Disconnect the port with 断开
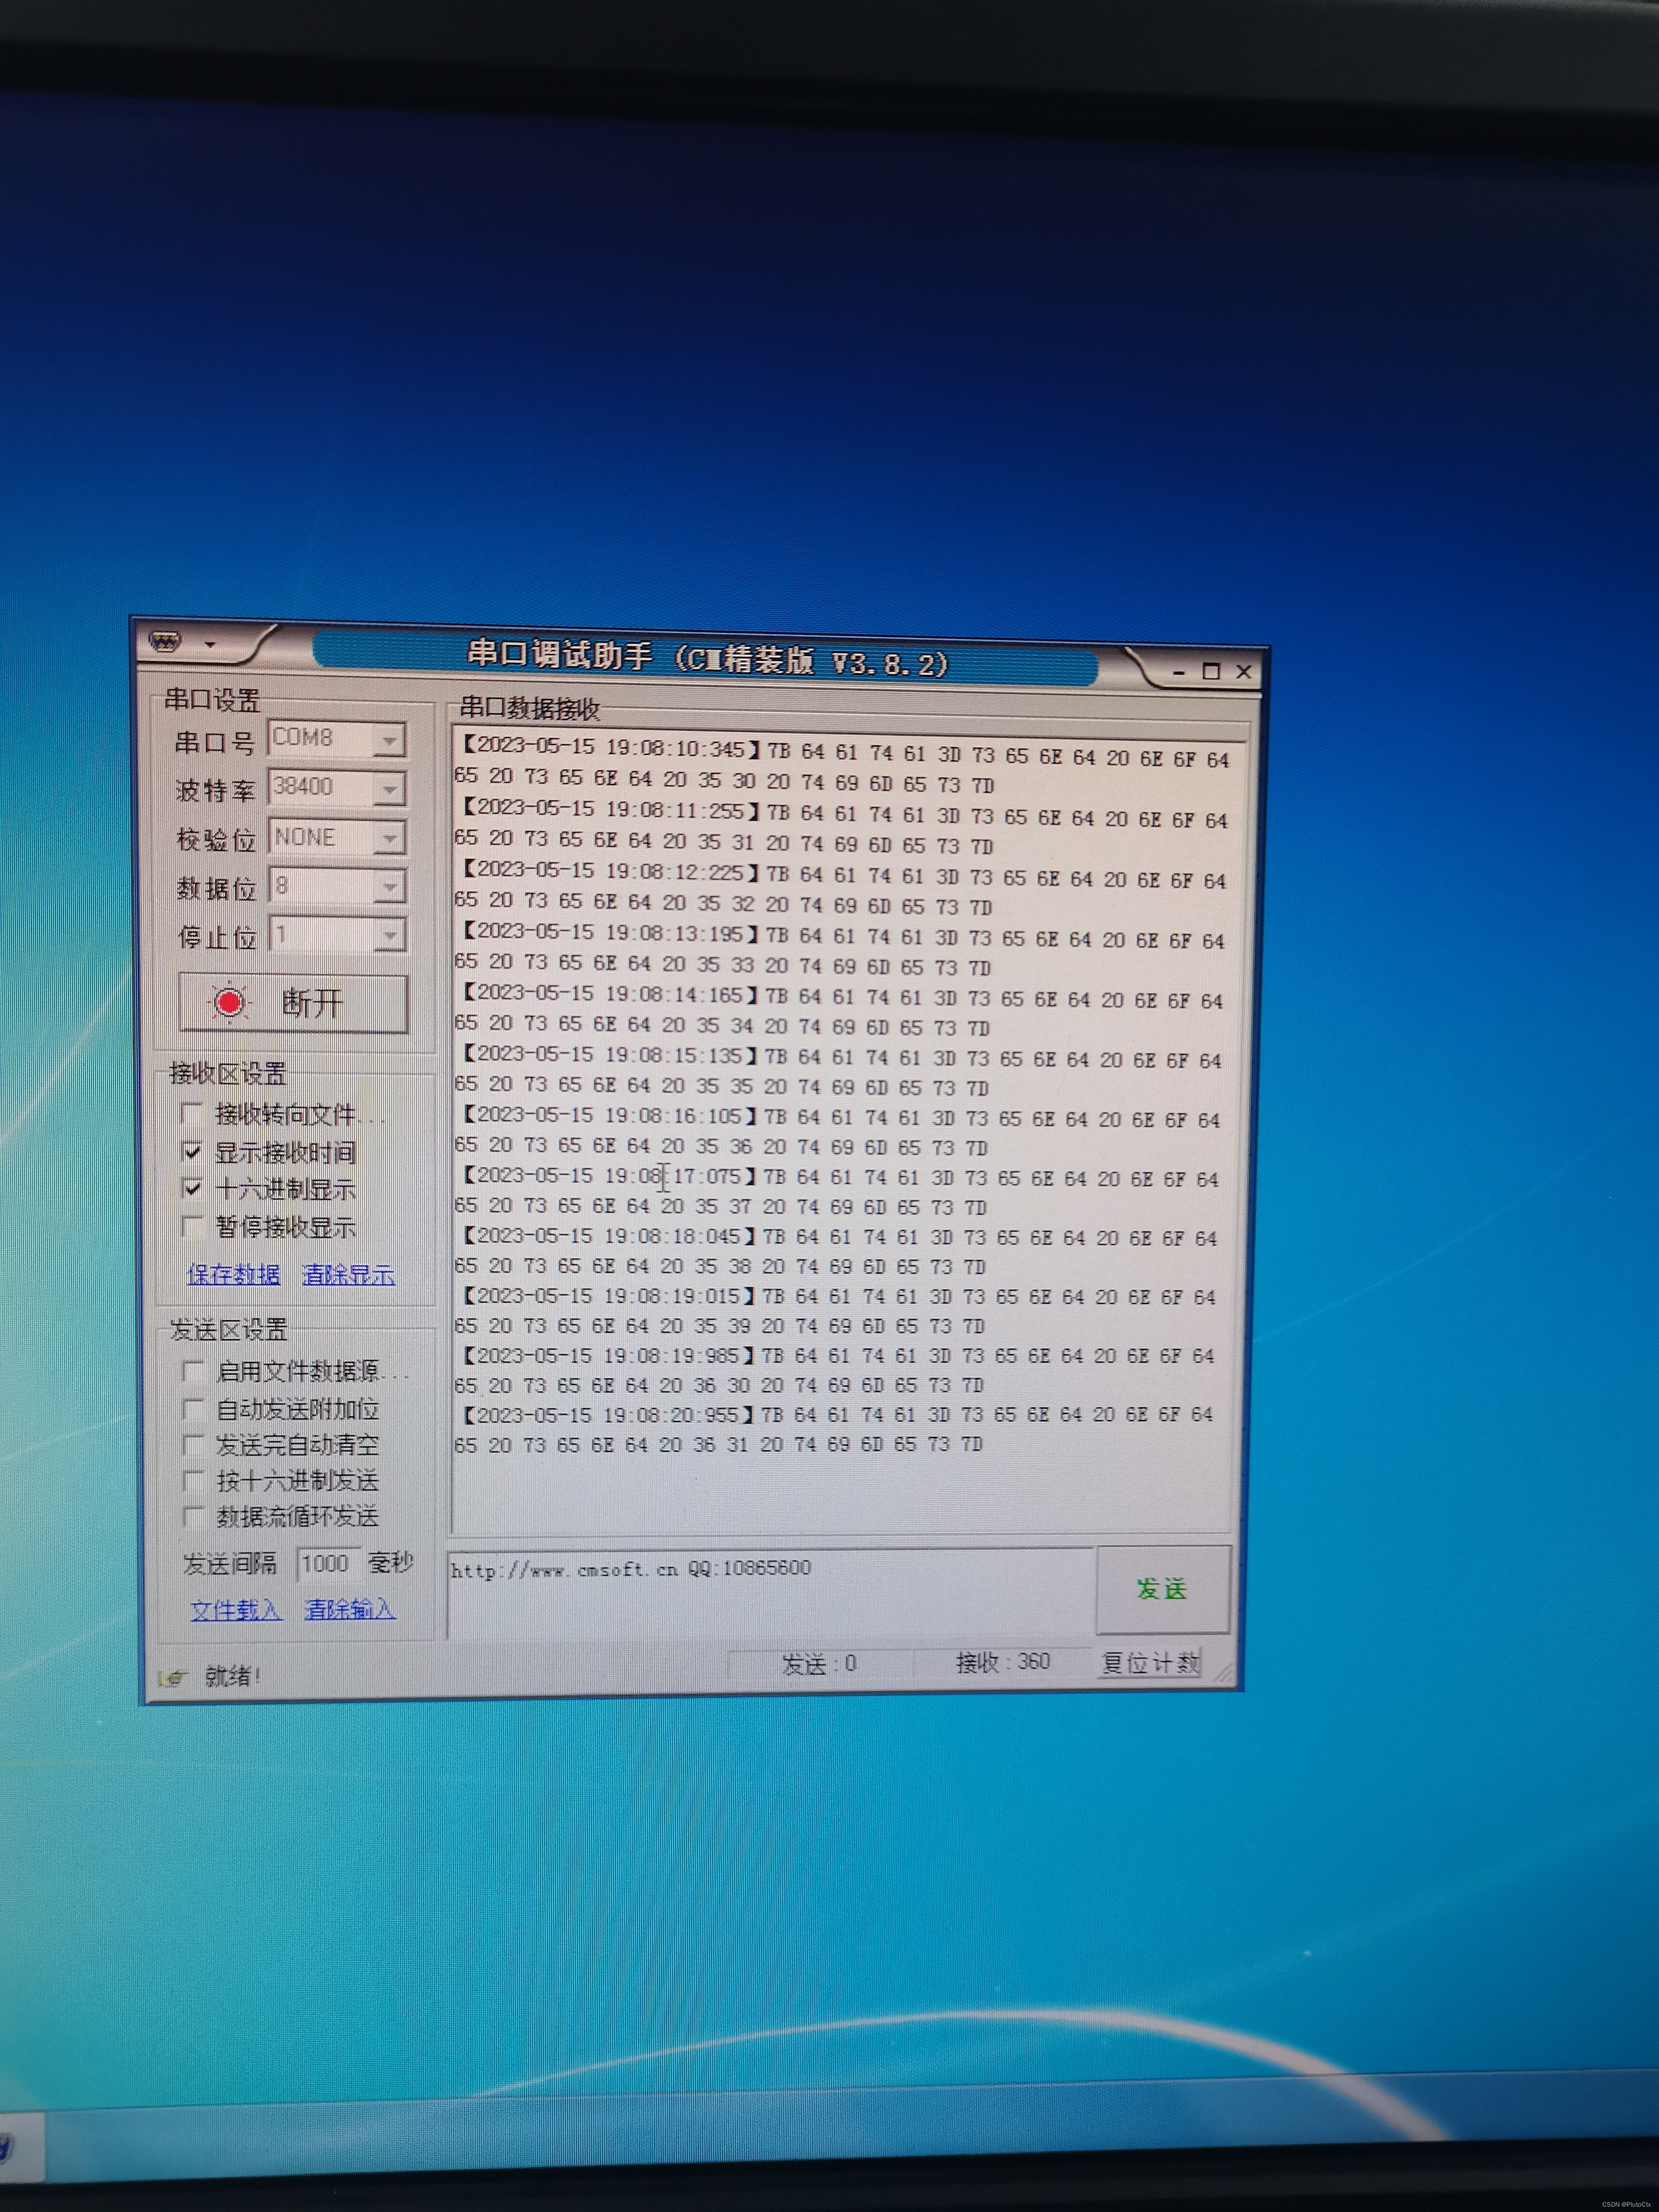Viewport: 1659px width, 2212px height. pyautogui.click(x=293, y=1003)
